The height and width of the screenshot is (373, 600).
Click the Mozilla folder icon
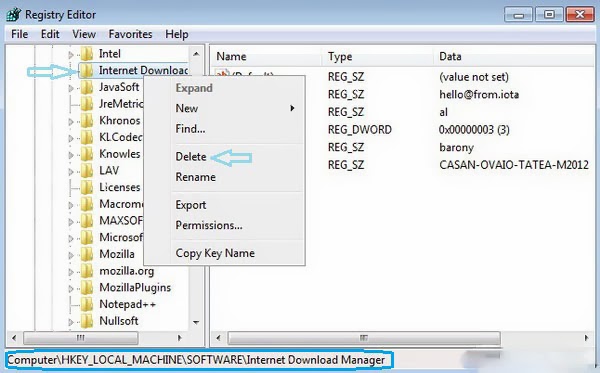[x=87, y=254]
